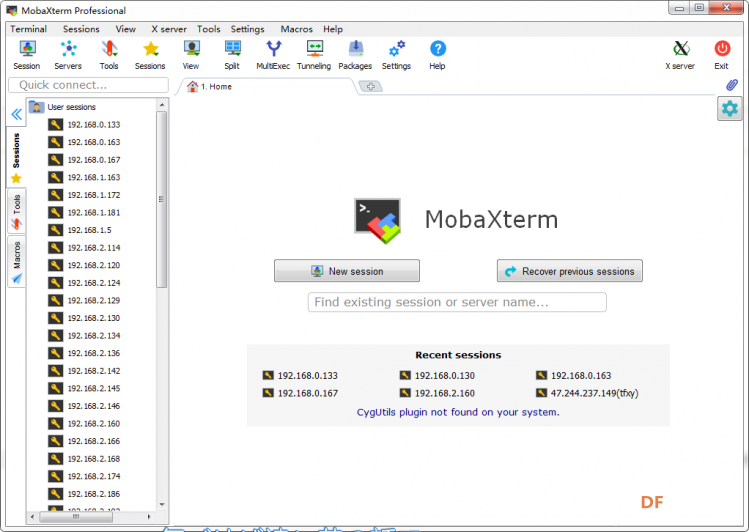
Task: Open recent session 192.168.0.130
Action: pos(437,376)
